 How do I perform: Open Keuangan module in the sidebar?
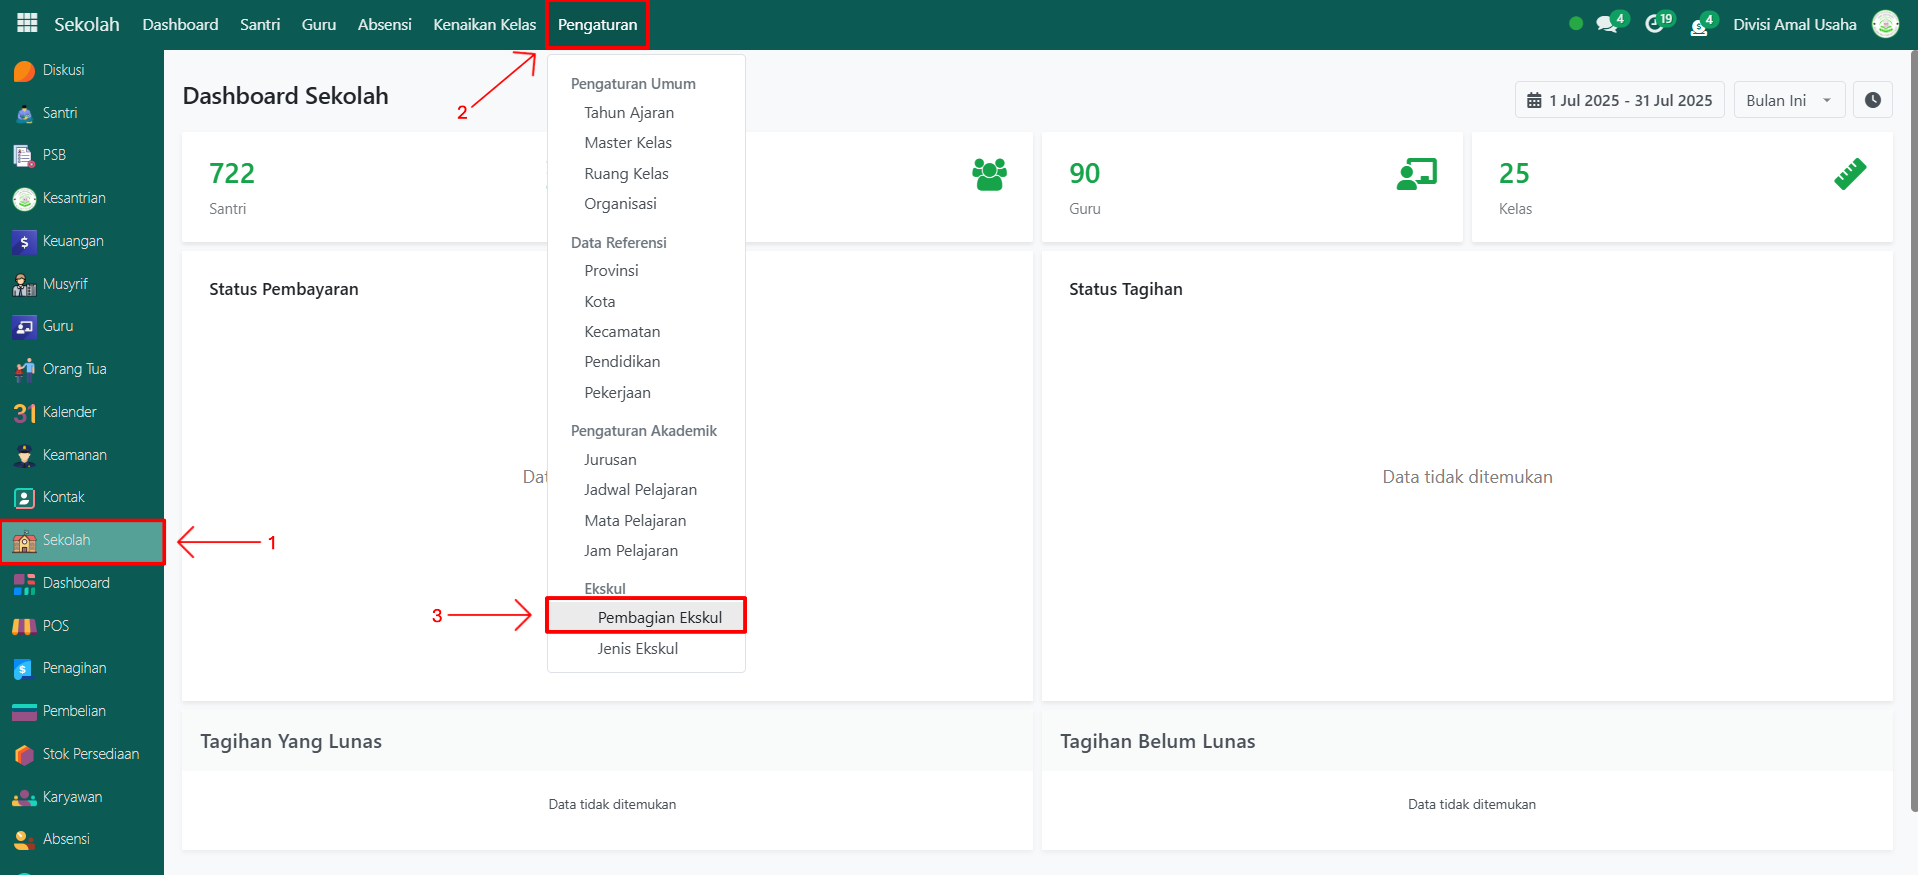[72, 241]
